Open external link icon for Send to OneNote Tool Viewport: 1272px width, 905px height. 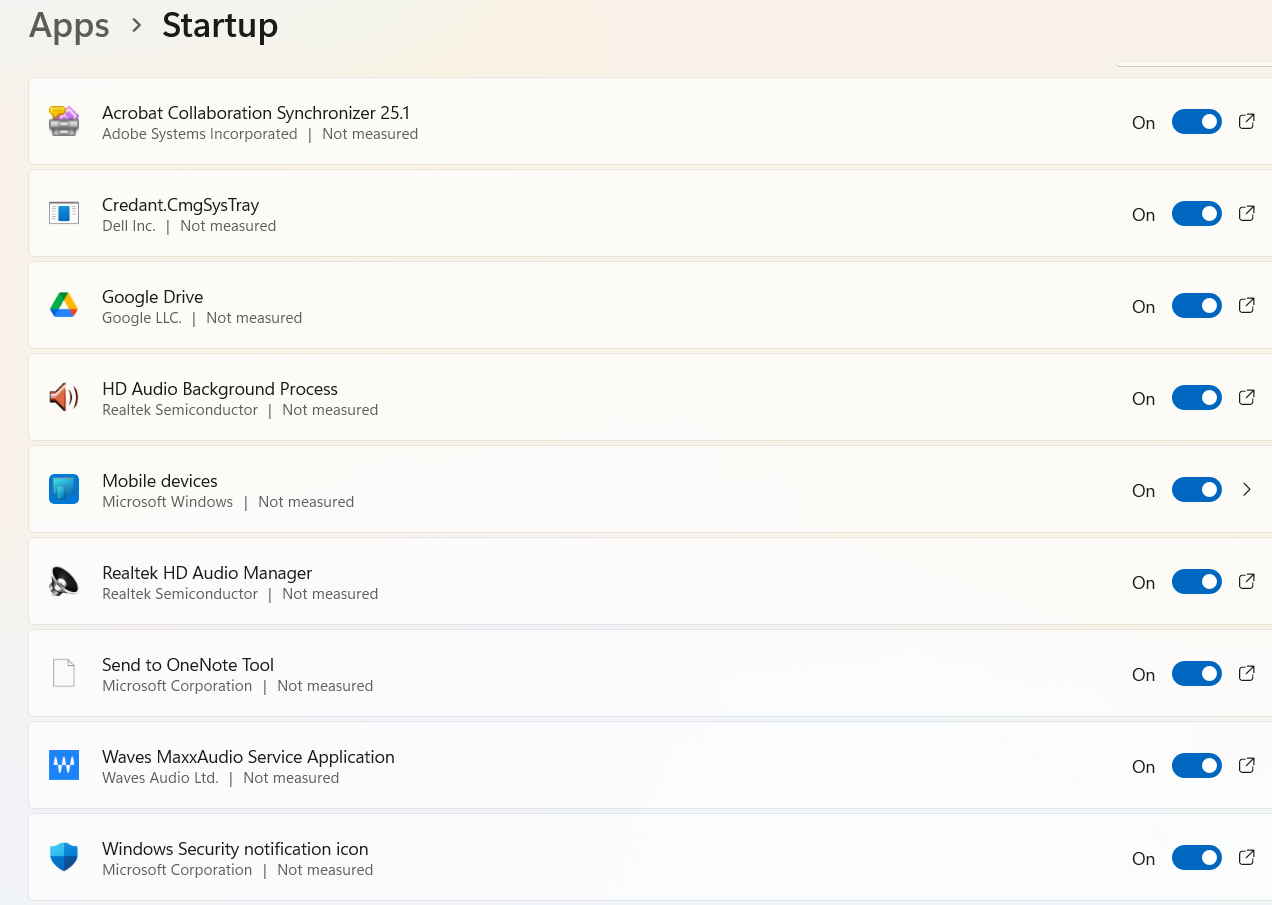click(1247, 673)
